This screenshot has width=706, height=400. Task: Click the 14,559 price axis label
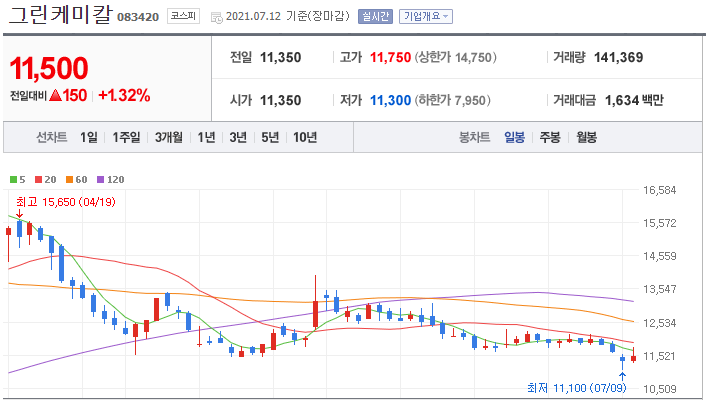[660, 256]
